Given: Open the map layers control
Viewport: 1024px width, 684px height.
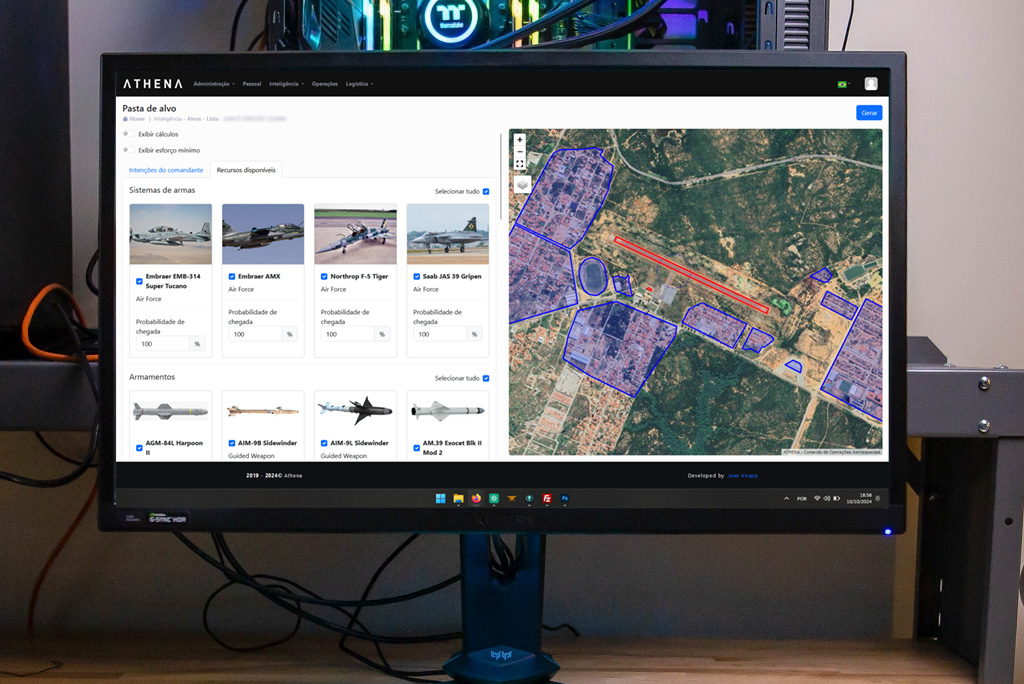Looking at the screenshot, I should [x=522, y=185].
